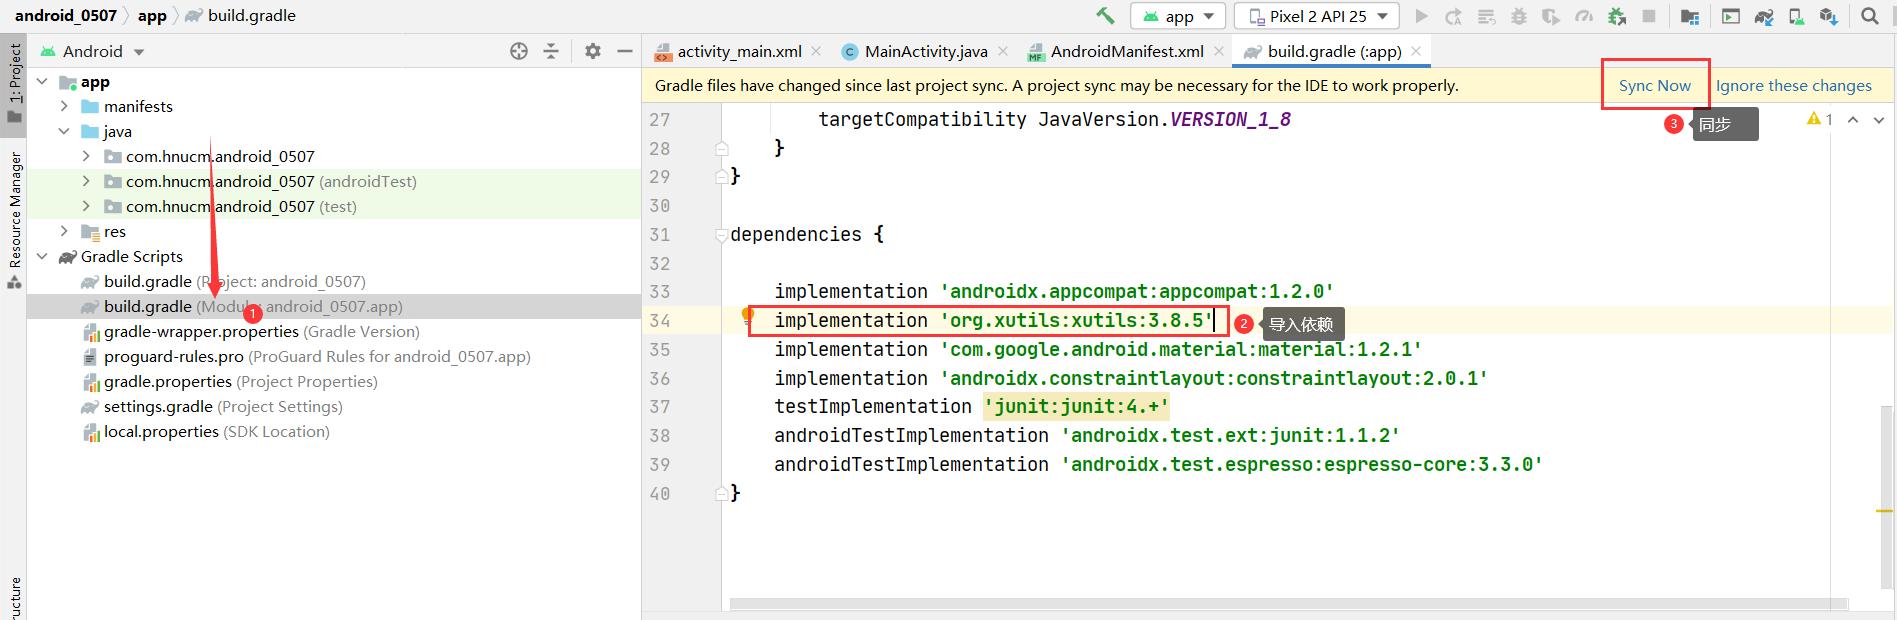Click Apply Code Changes icon
1897x620 pixels.
click(1487, 16)
